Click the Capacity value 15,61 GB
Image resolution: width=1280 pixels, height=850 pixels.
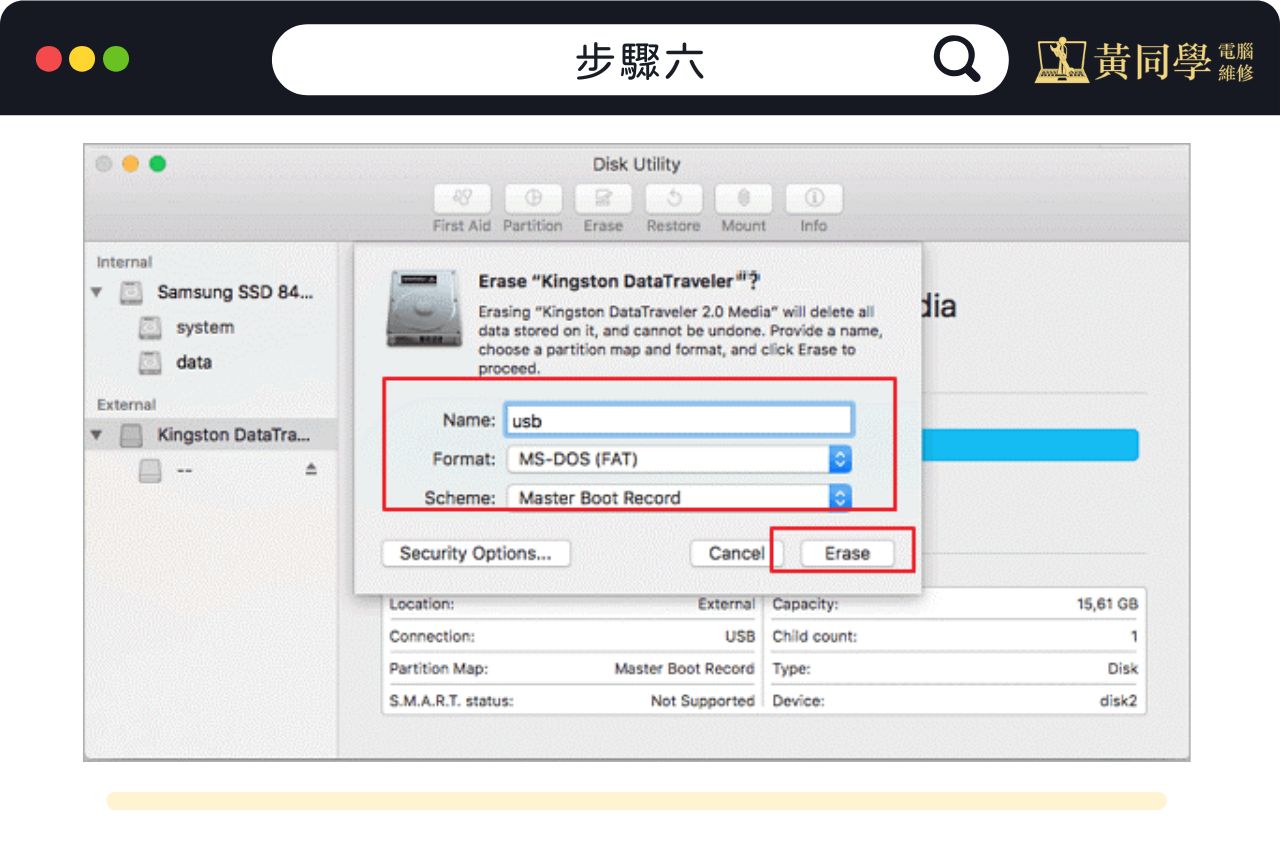coord(1108,604)
